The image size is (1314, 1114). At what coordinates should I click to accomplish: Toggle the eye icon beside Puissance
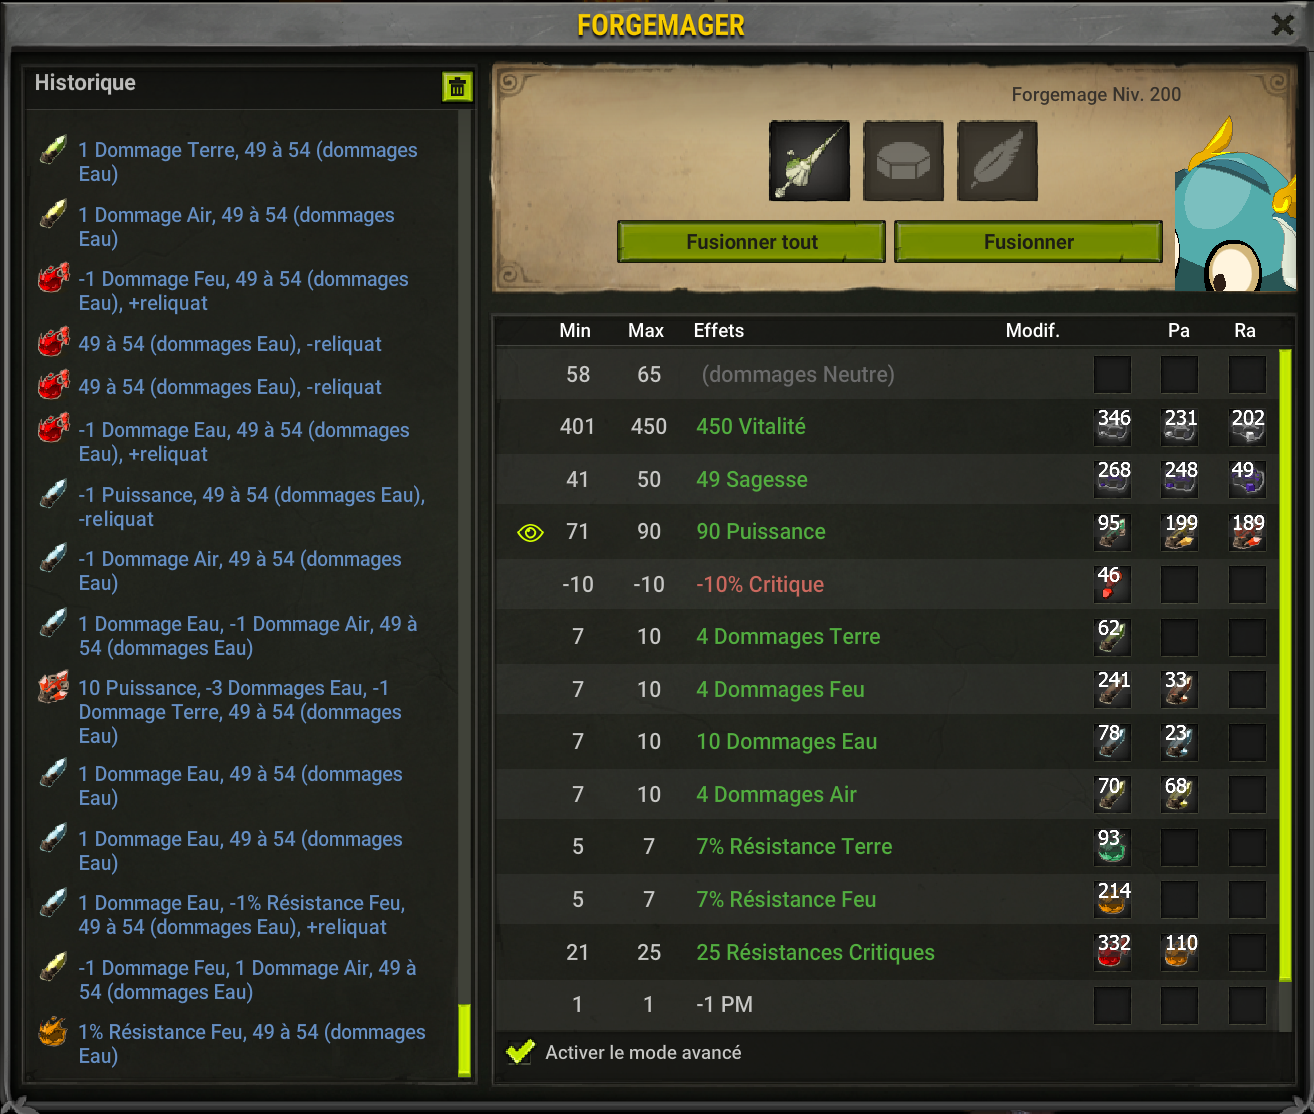click(530, 533)
